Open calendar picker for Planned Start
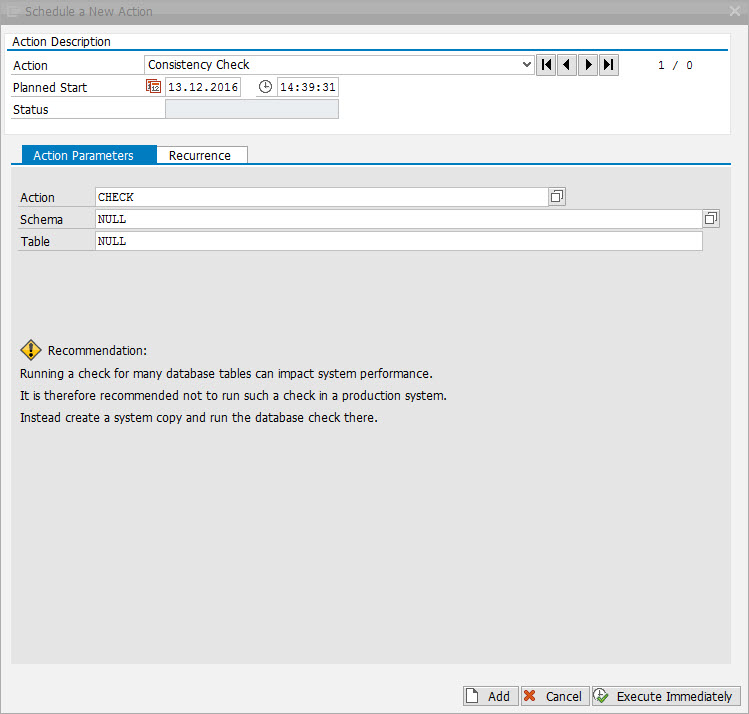Image resolution: width=749 pixels, height=714 pixels. 153,86
